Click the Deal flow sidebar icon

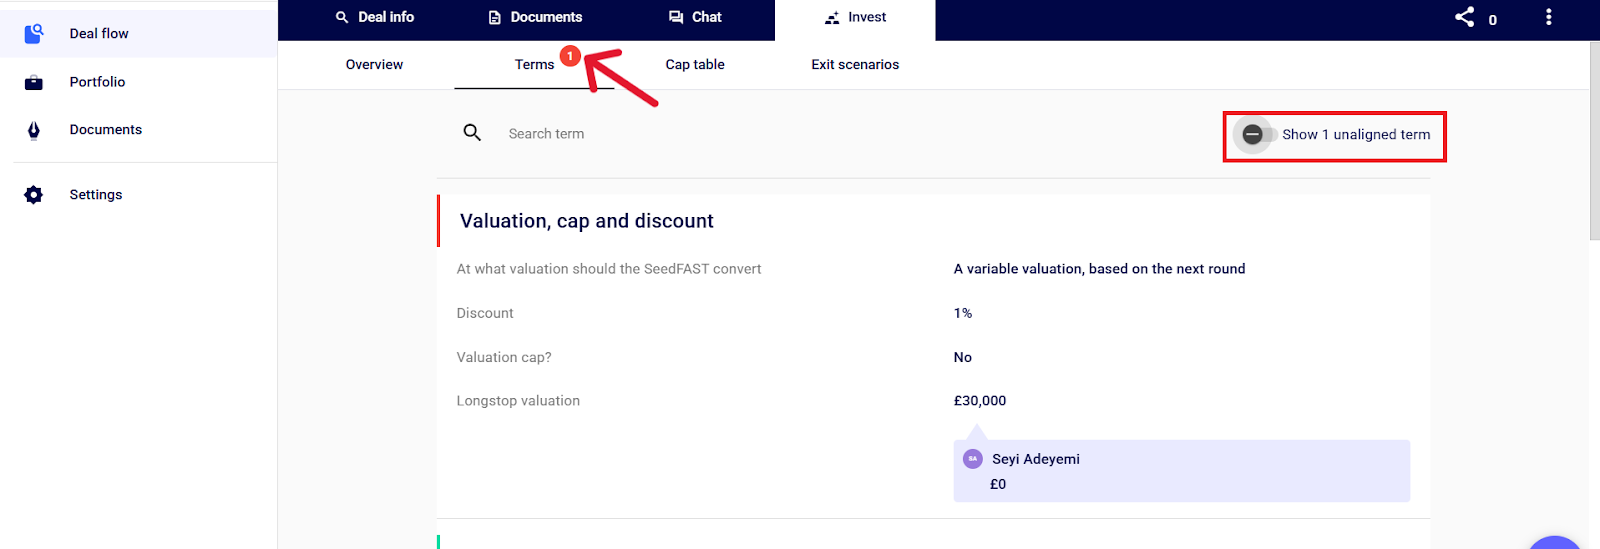(x=34, y=33)
